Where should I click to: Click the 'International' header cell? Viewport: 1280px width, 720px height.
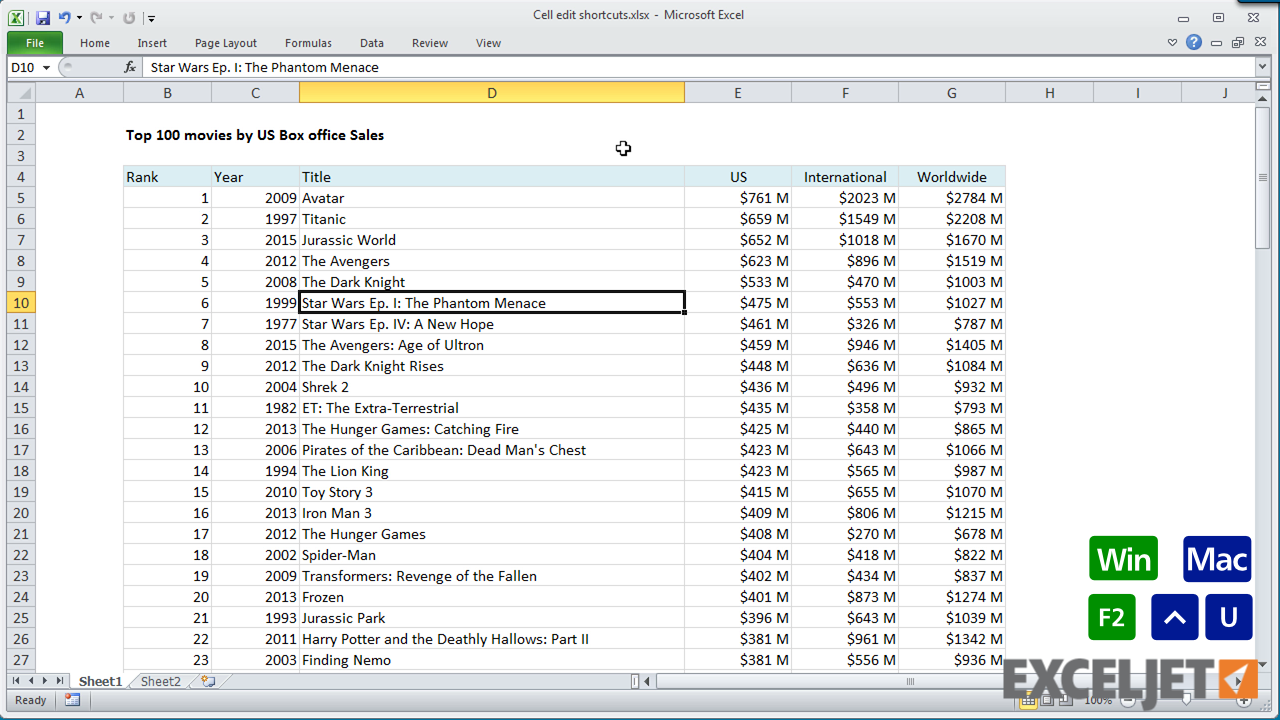[845, 177]
